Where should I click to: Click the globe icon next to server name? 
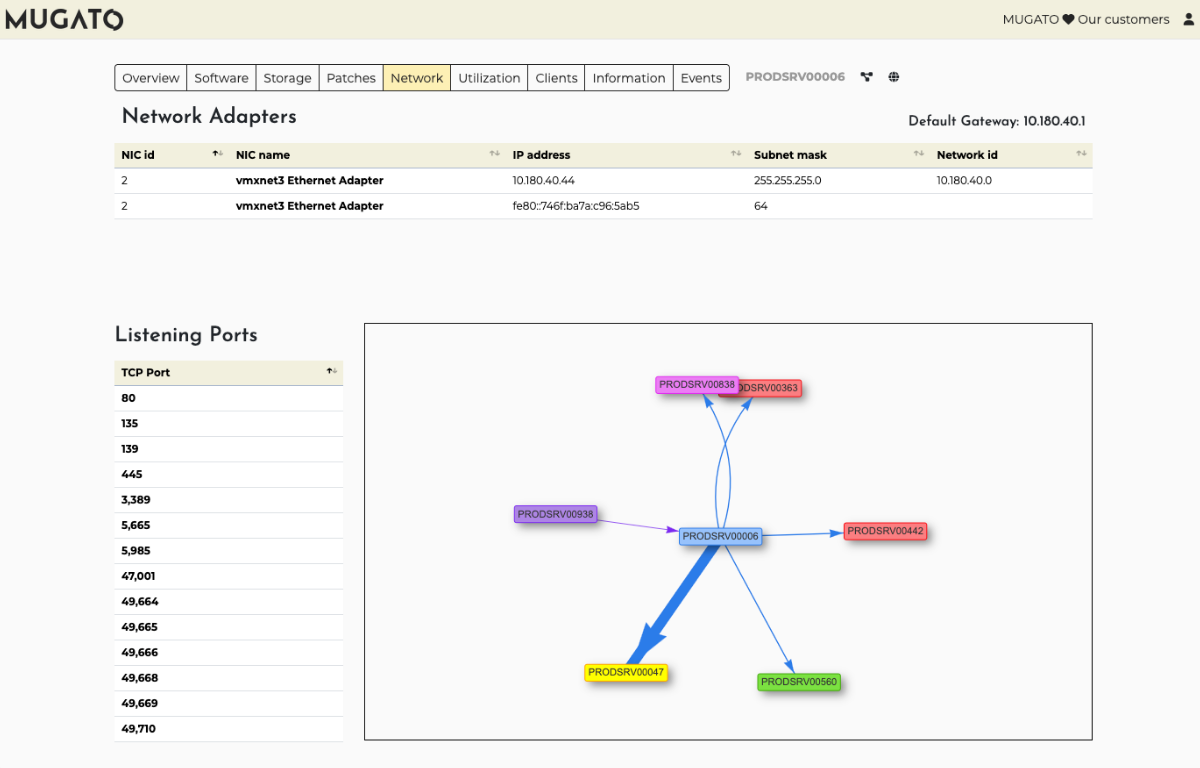(x=894, y=77)
